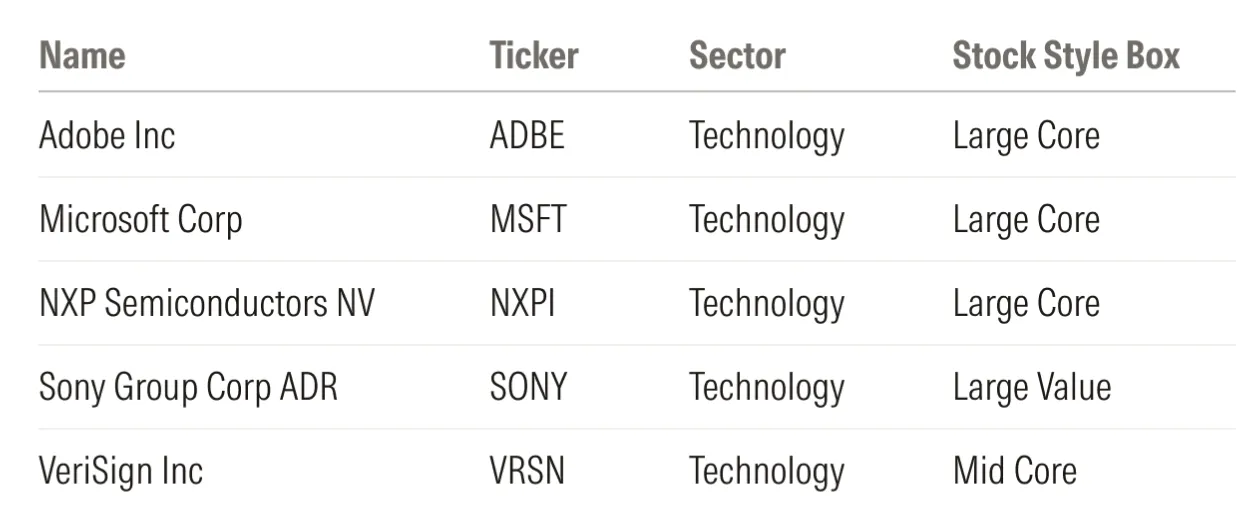
Task: Click the Mid Core style cell
Action: 1014,471
